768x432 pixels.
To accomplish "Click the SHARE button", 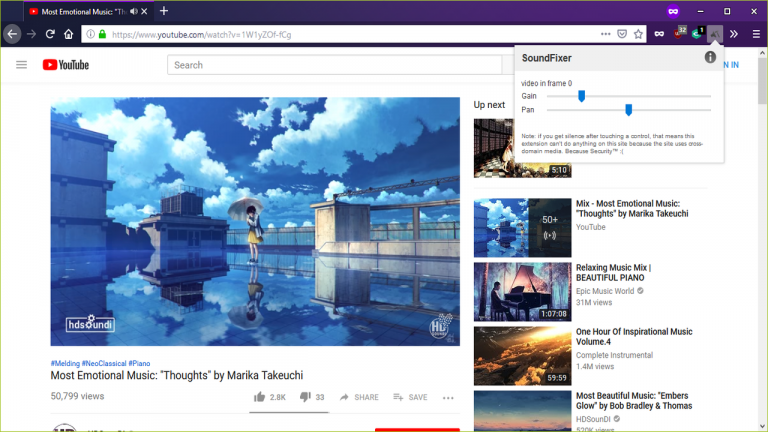I will (x=359, y=397).
